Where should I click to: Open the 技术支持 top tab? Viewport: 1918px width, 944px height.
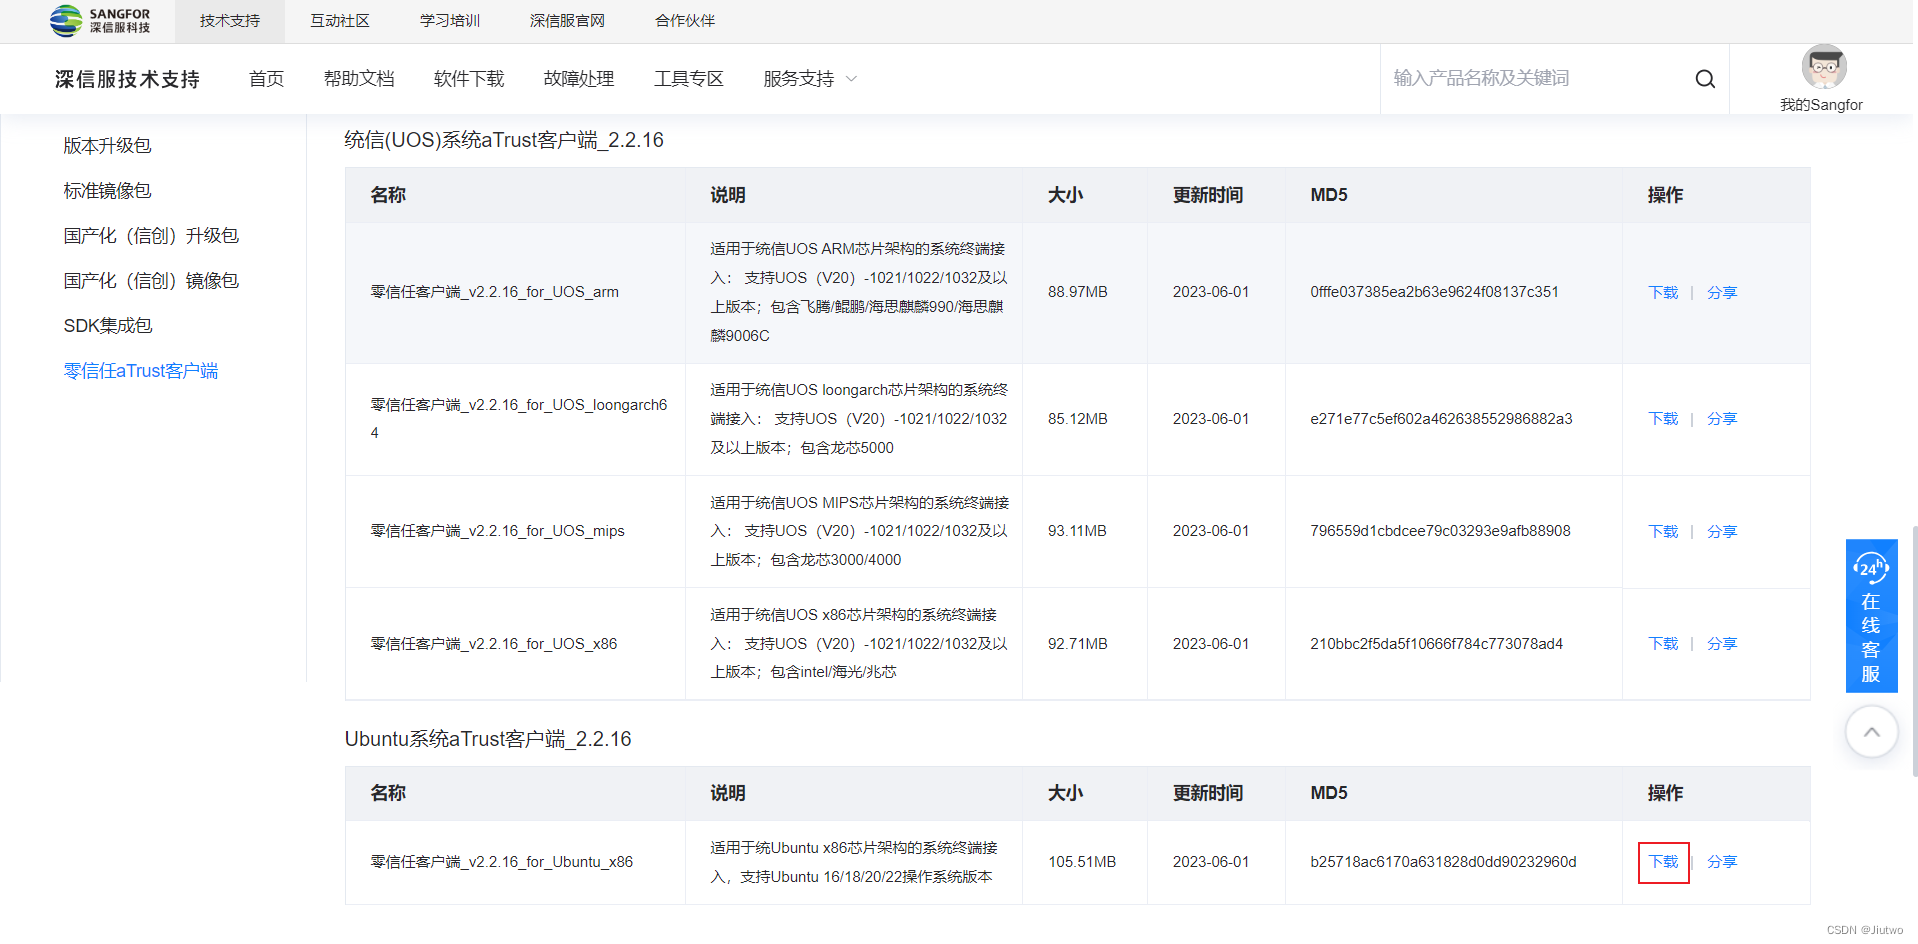tap(230, 21)
